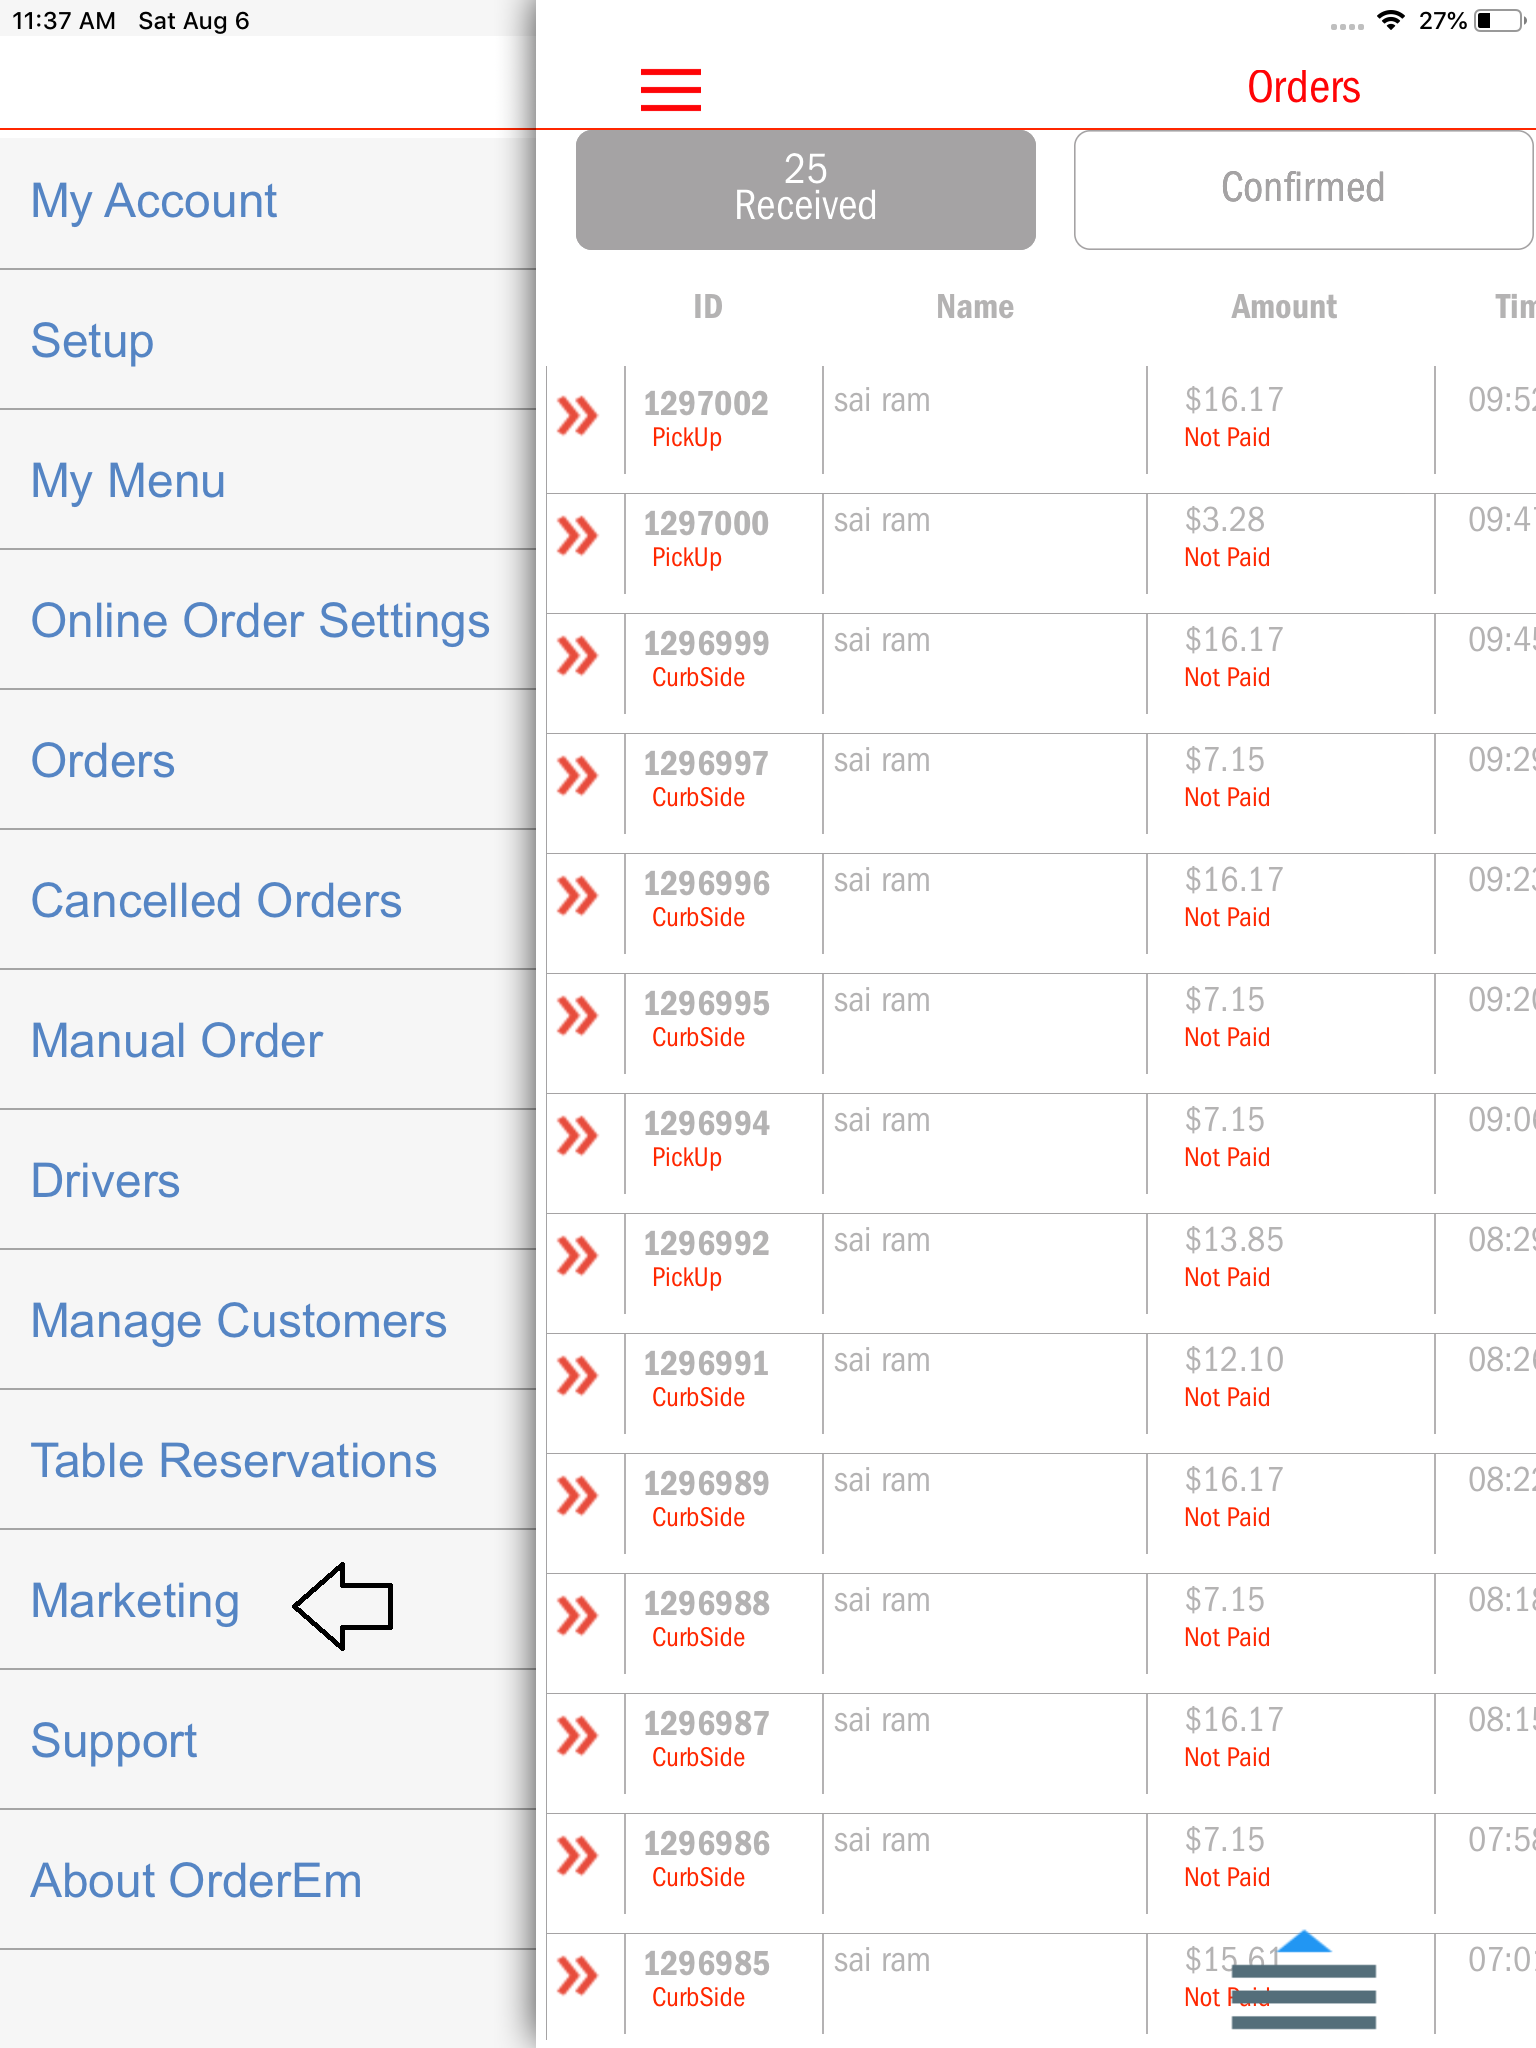Tap Not Paid on order 1296992

pyautogui.click(x=1226, y=1277)
